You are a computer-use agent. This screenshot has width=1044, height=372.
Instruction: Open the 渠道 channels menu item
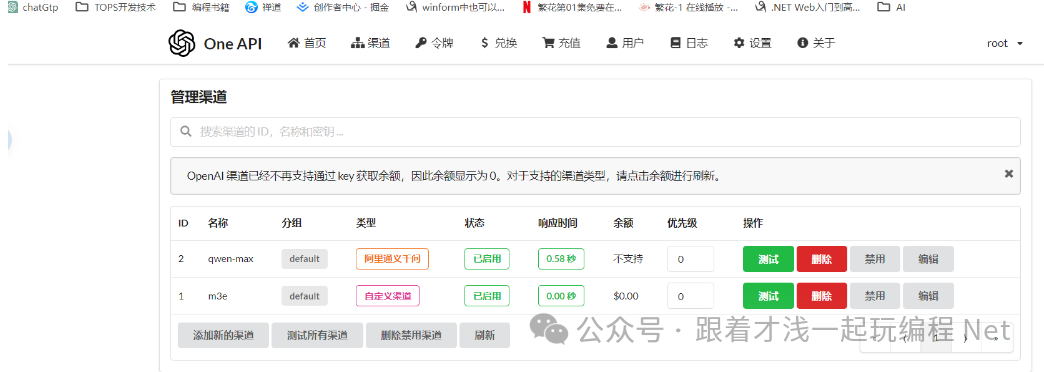[x=370, y=43]
